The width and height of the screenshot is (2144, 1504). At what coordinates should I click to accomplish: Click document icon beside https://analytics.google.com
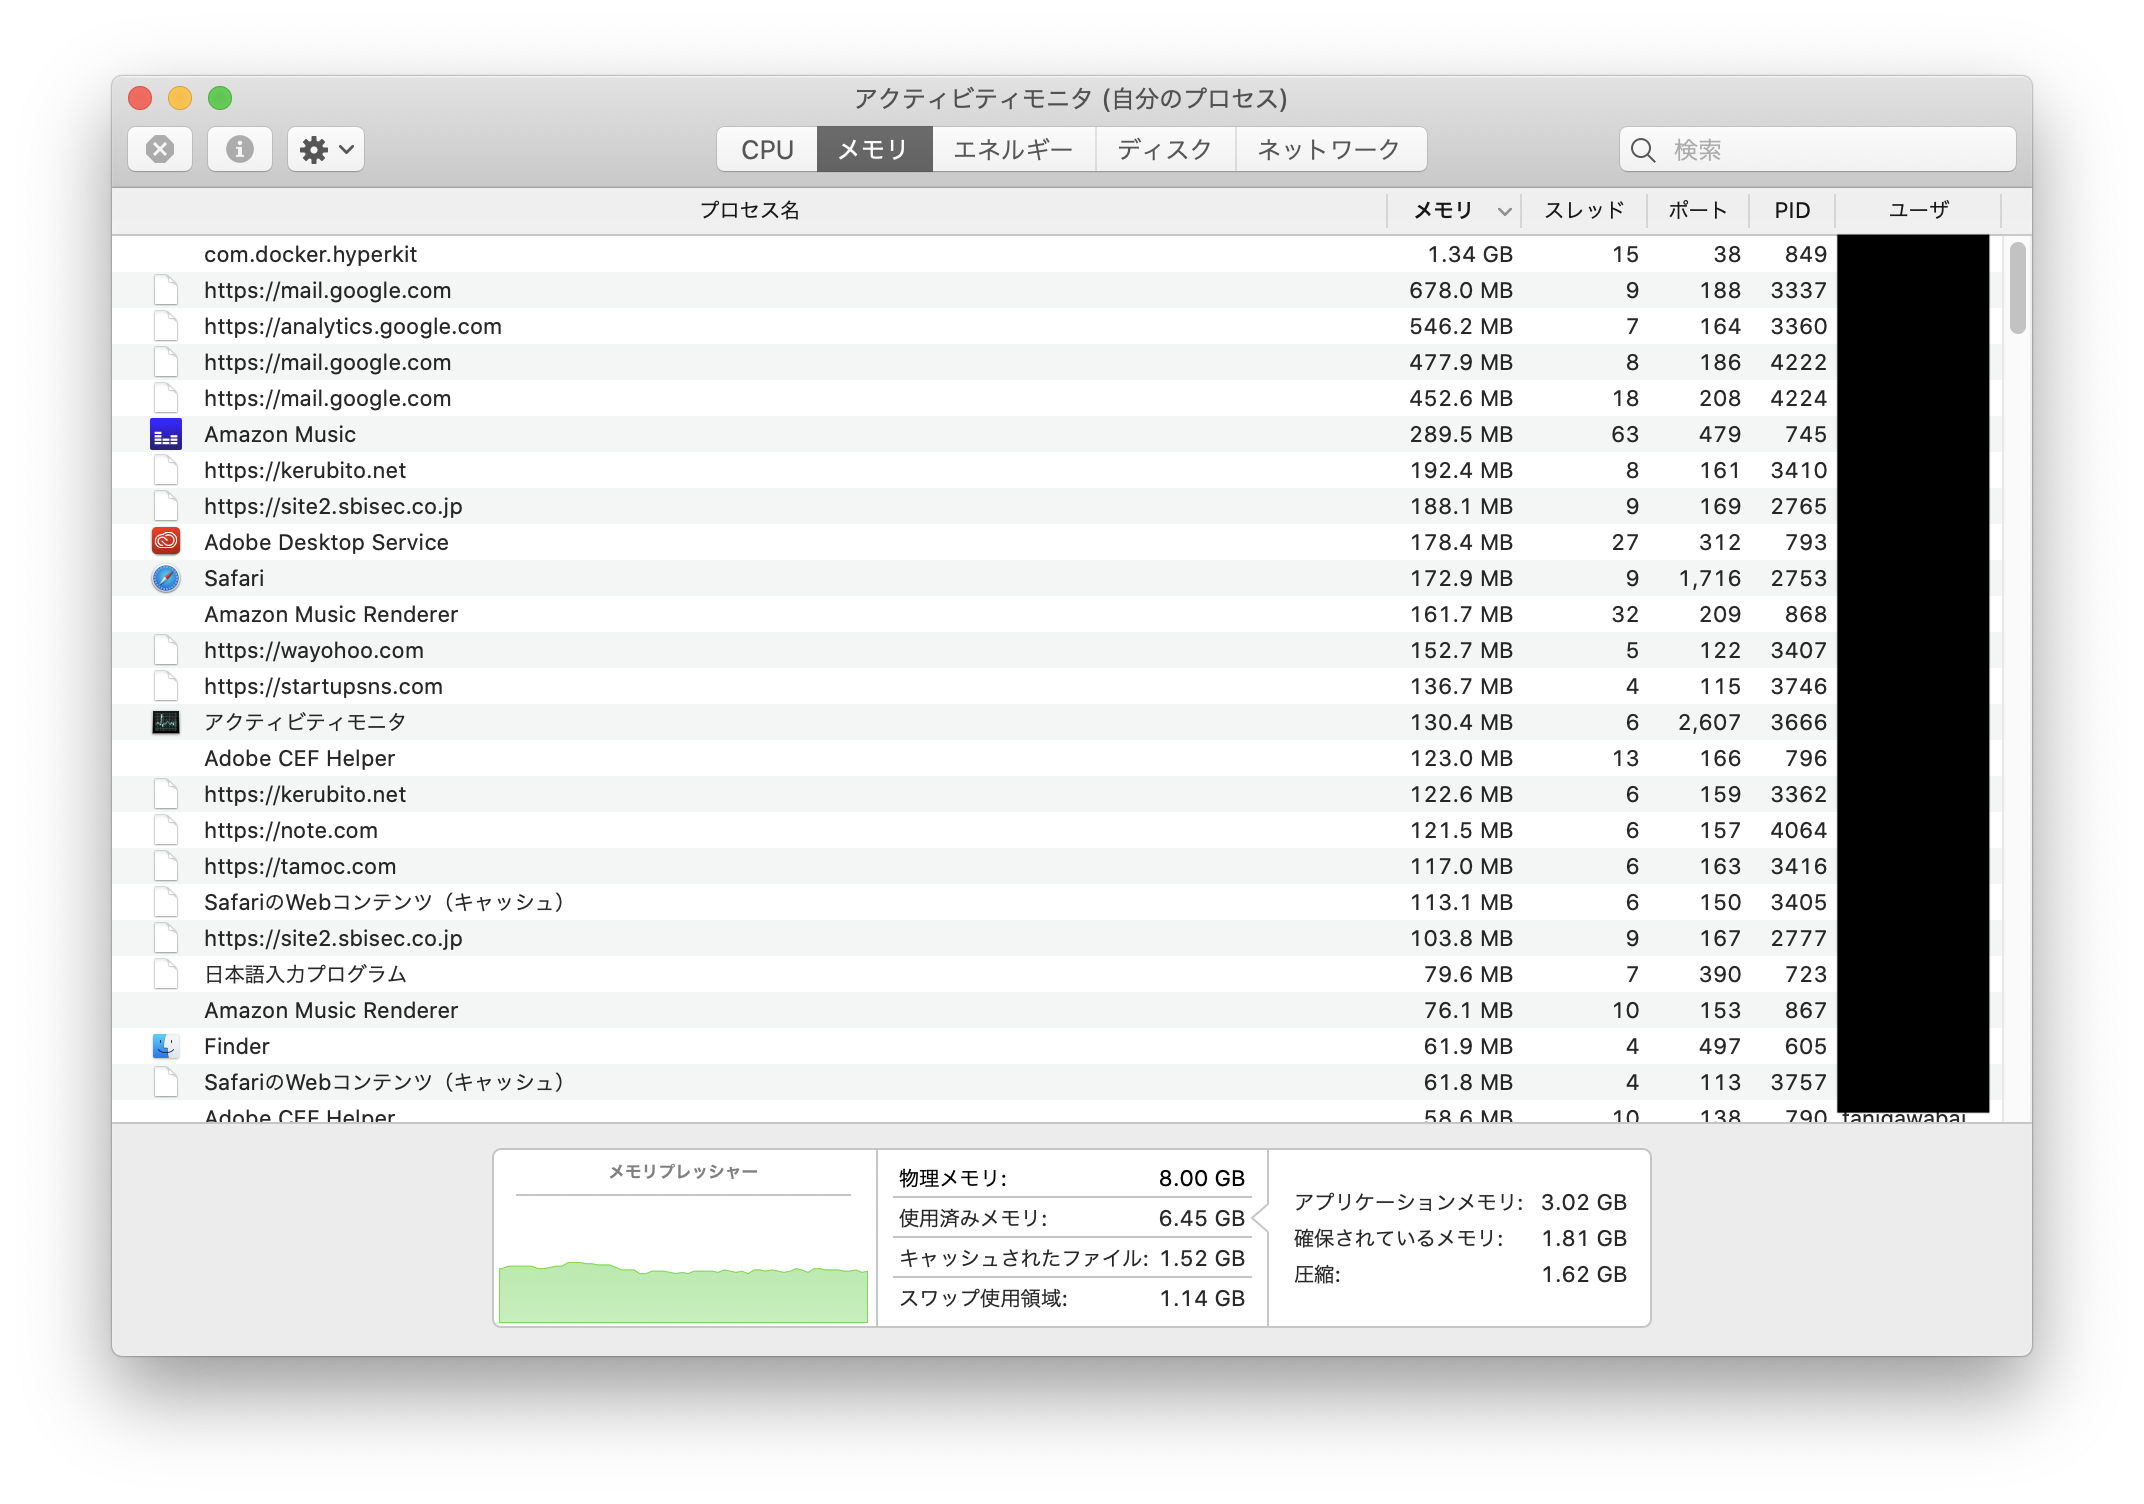pos(166,326)
